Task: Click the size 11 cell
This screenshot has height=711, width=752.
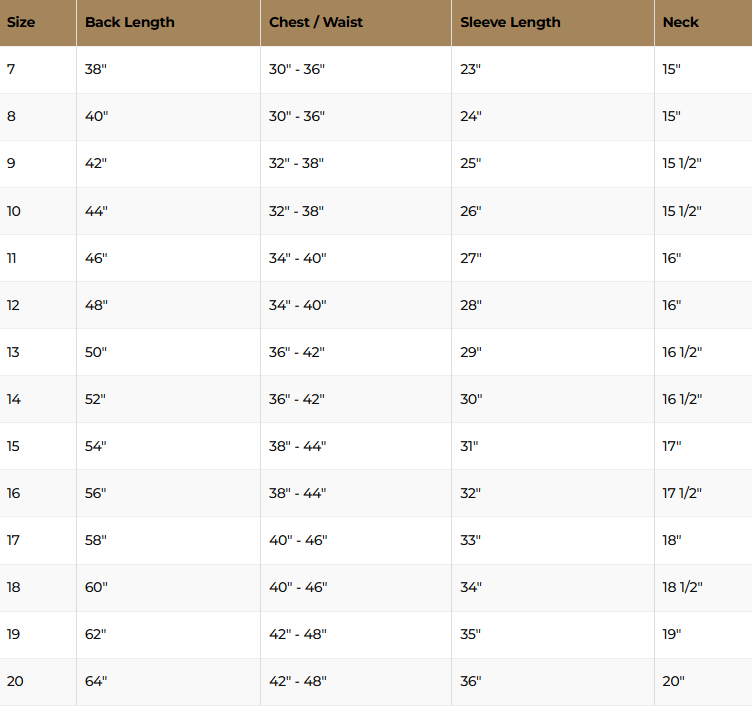Action: [38, 258]
